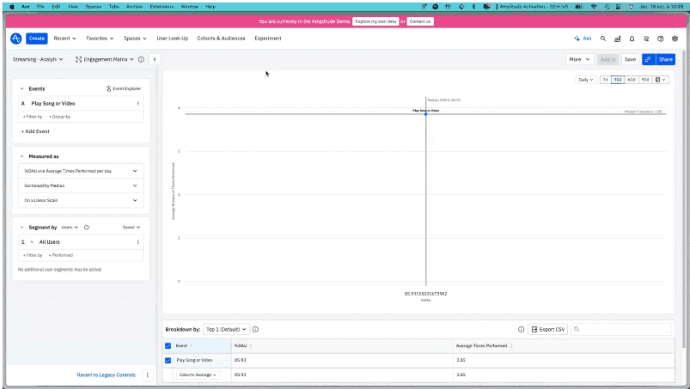690x389 pixels.
Task: Click the Apple logo in the menu bar
Action: (12, 7)
